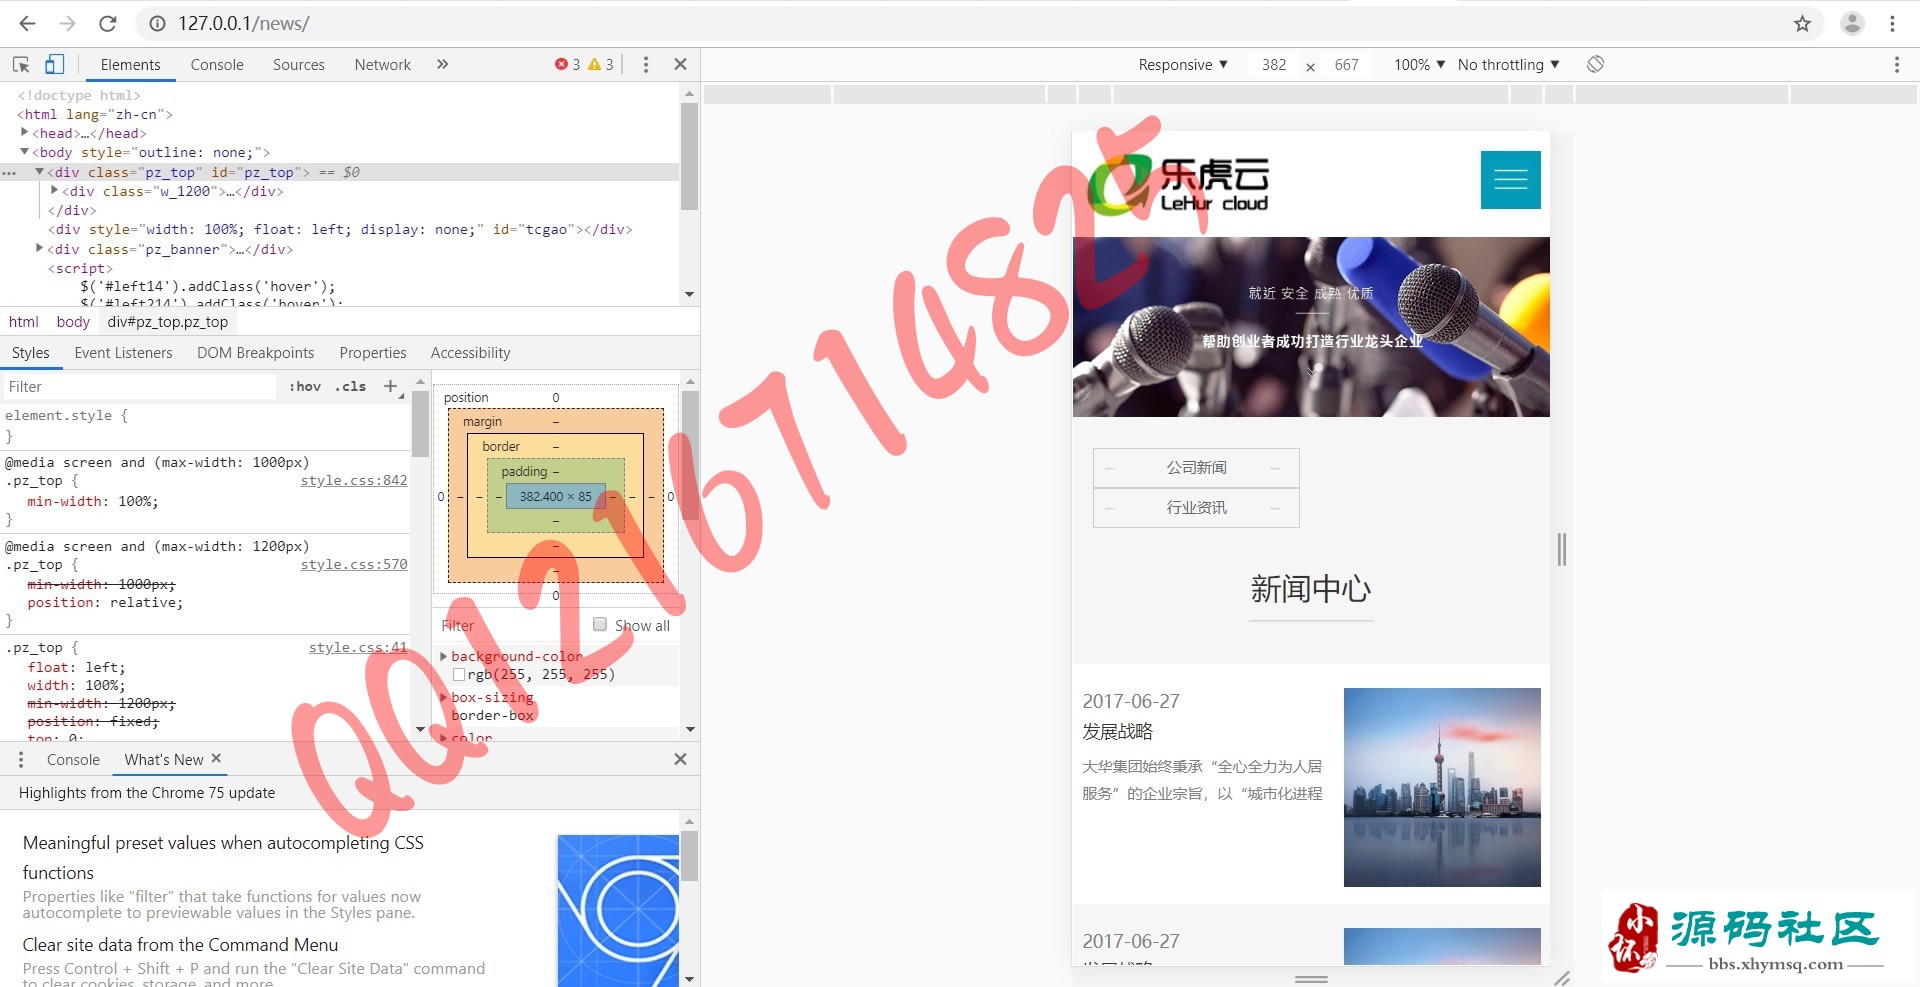Image resolution: width=1920 pixels, height=987 pixels.
Task: Switch to the Console tab at top
Action: tap(217, 65)
